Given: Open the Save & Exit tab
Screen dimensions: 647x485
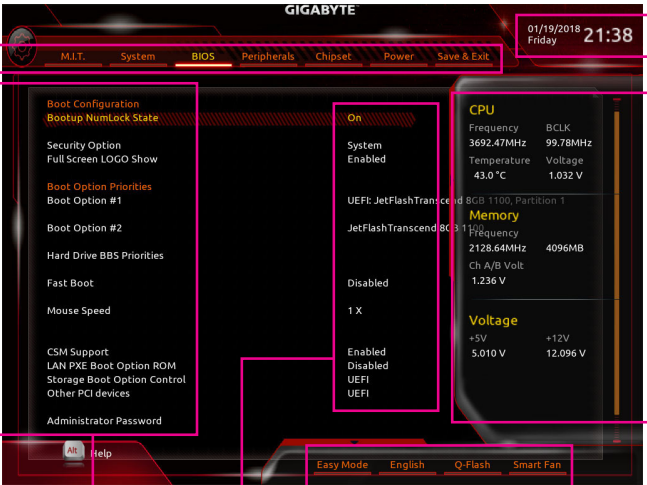Looking at the screenshot, I should pyautogui.click(x=463, y=57).
